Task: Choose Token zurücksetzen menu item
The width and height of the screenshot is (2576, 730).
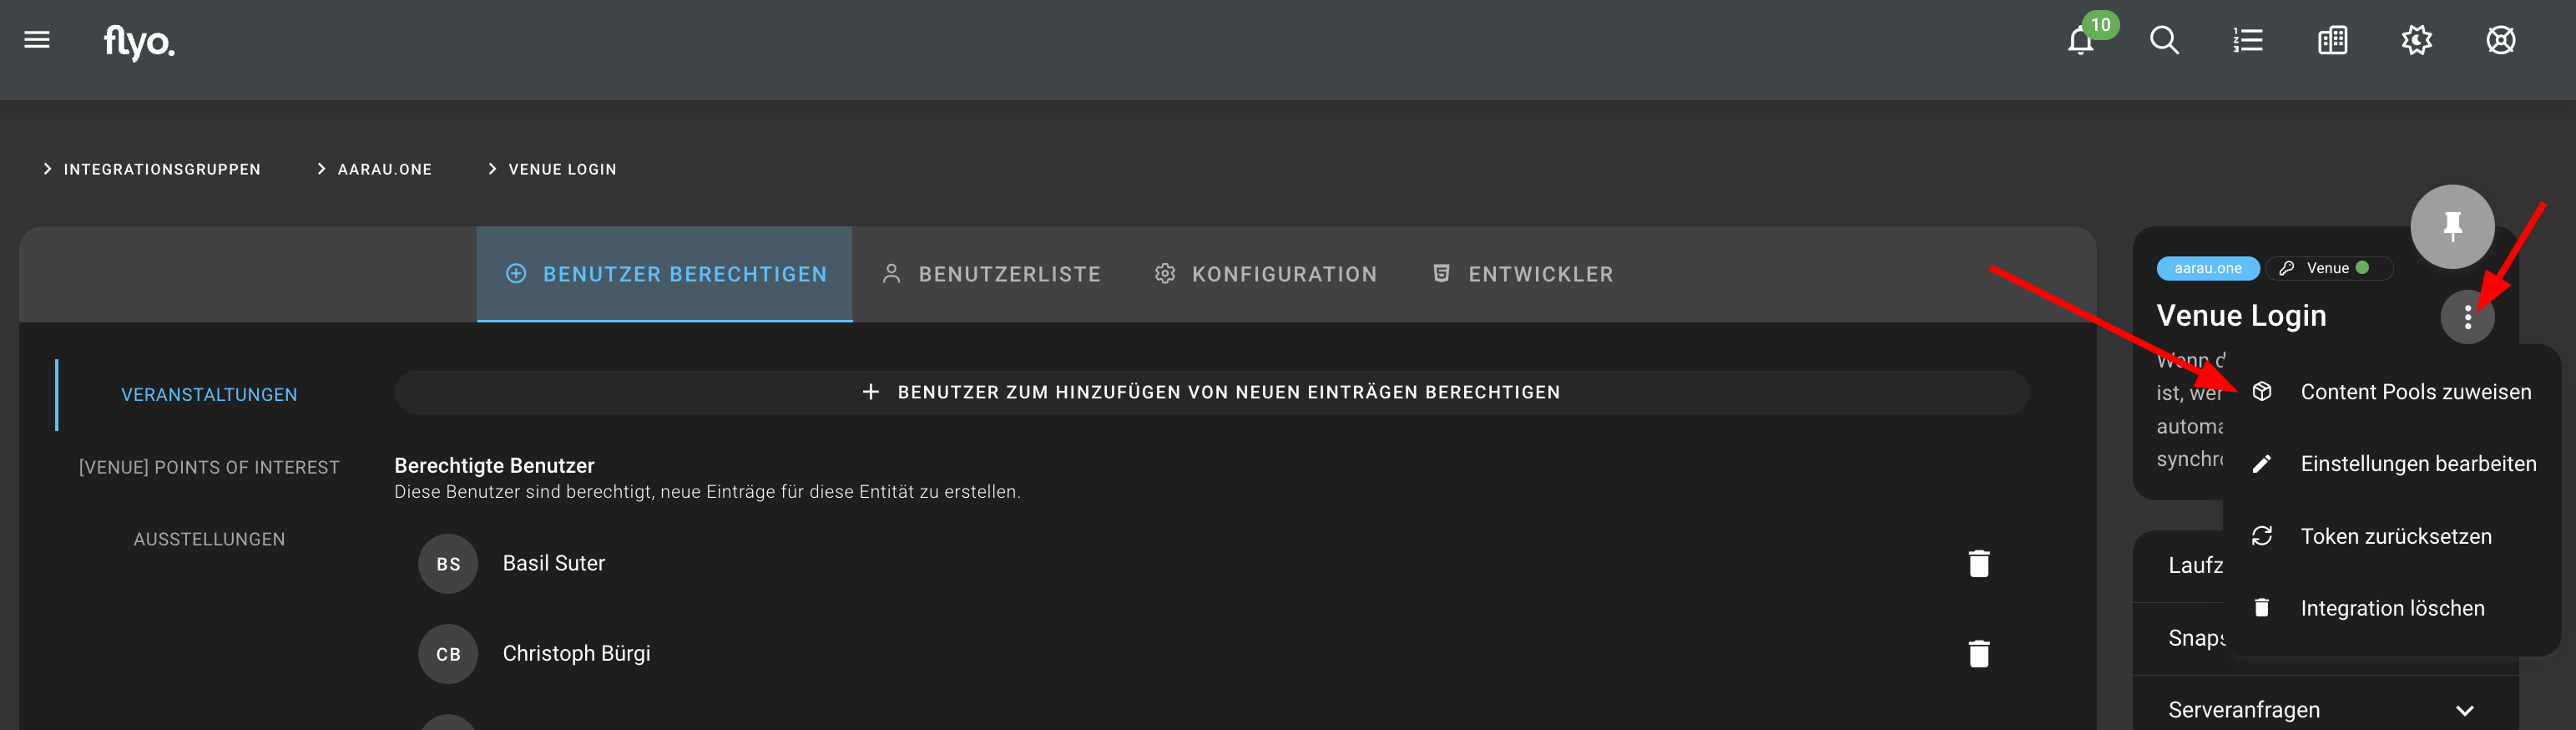Action: [2391, 536]
